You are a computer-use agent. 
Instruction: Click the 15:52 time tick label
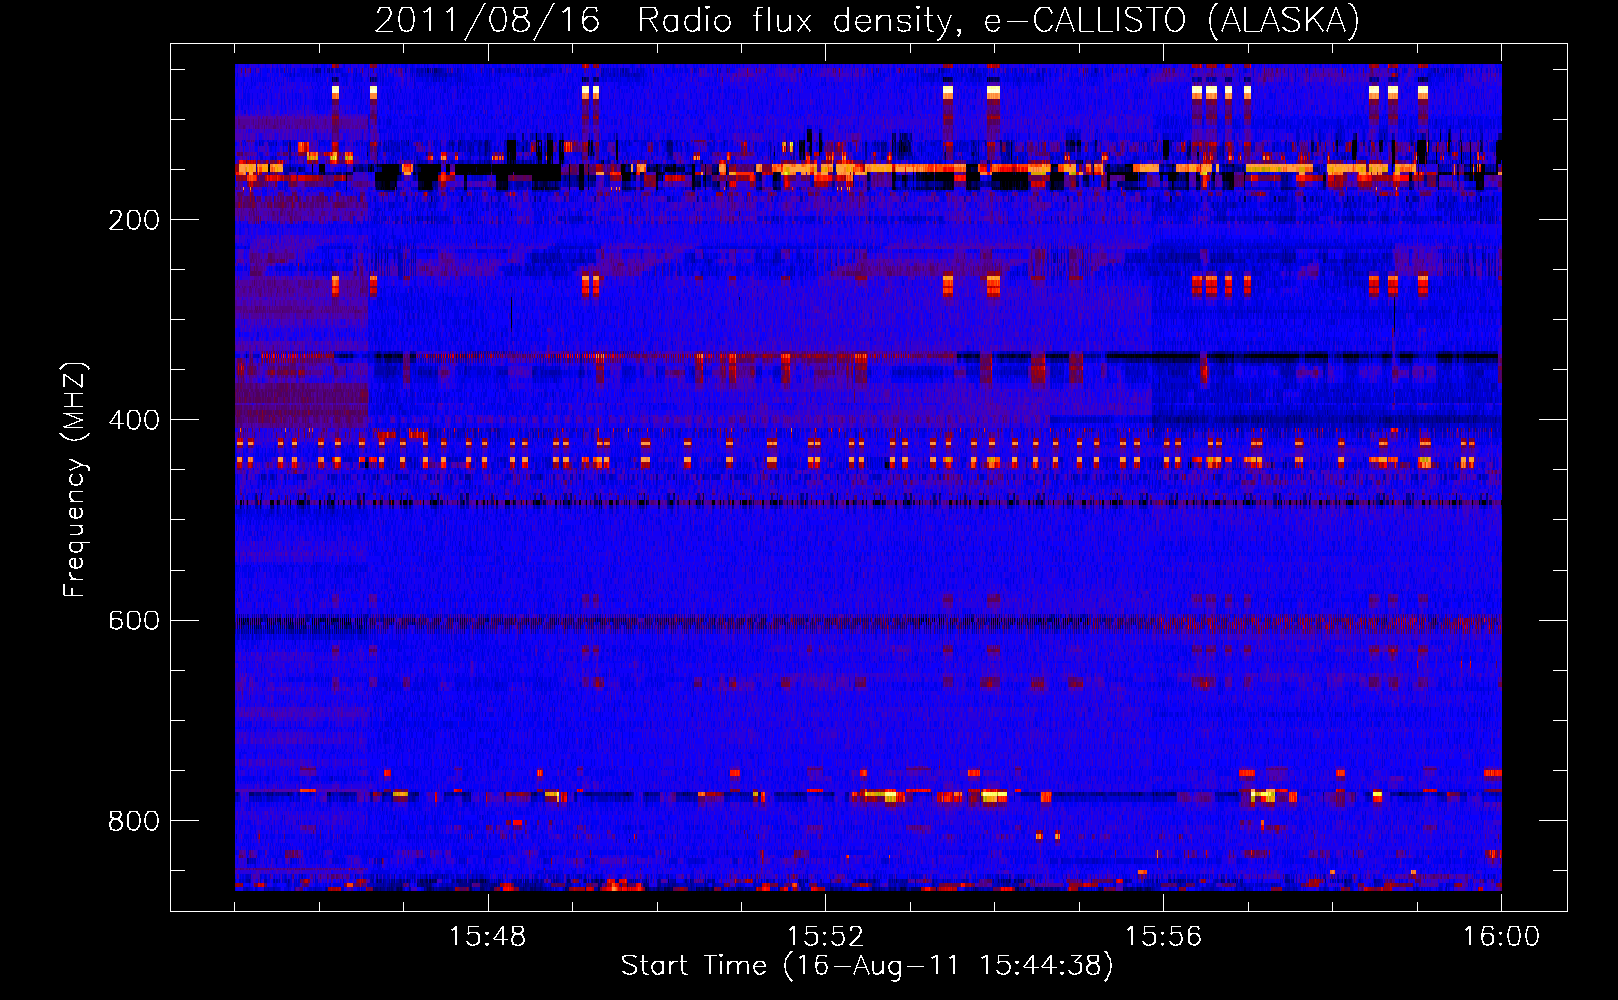pyautogui.click(x=825, y=937)
